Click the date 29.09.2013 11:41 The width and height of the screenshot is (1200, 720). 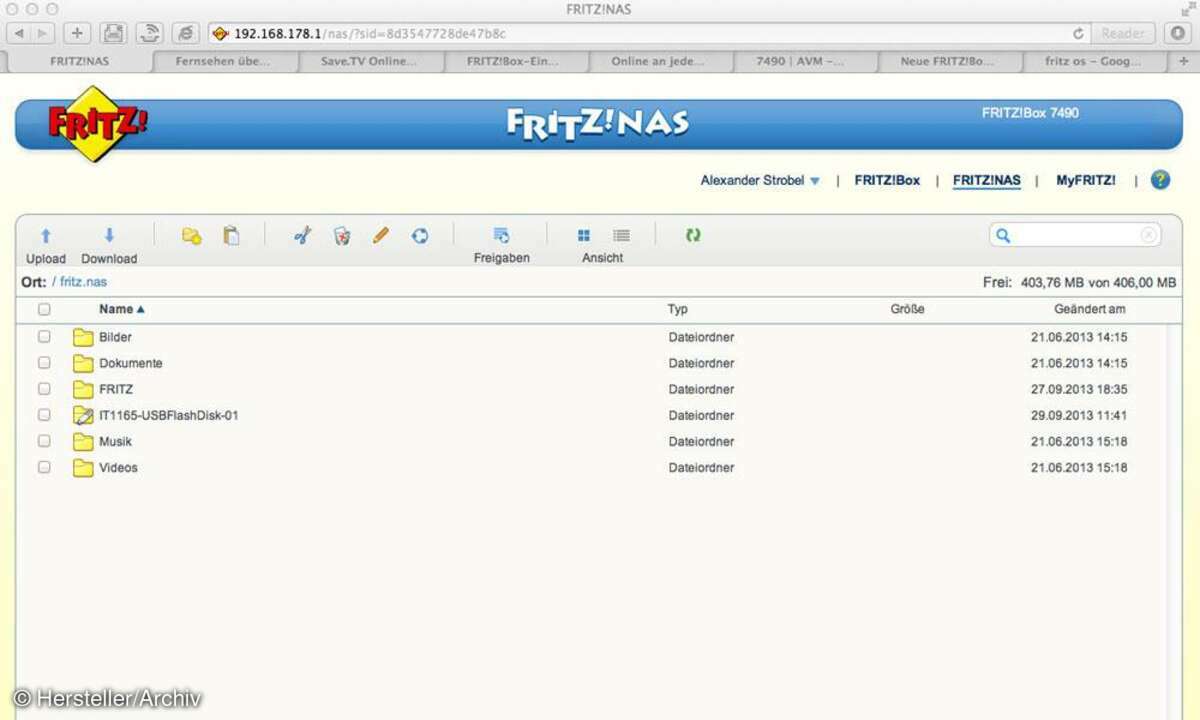[x=1079, y=416]
